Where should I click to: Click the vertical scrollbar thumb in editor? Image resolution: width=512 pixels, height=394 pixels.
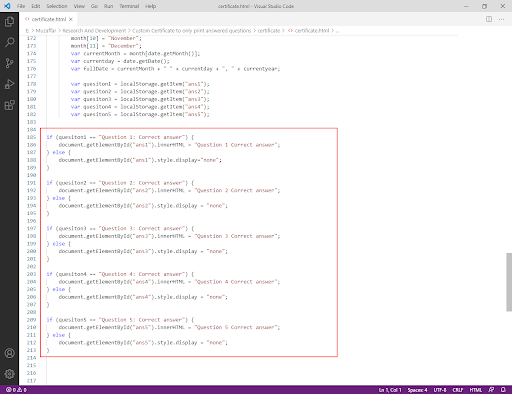click(x=509, y=282)
